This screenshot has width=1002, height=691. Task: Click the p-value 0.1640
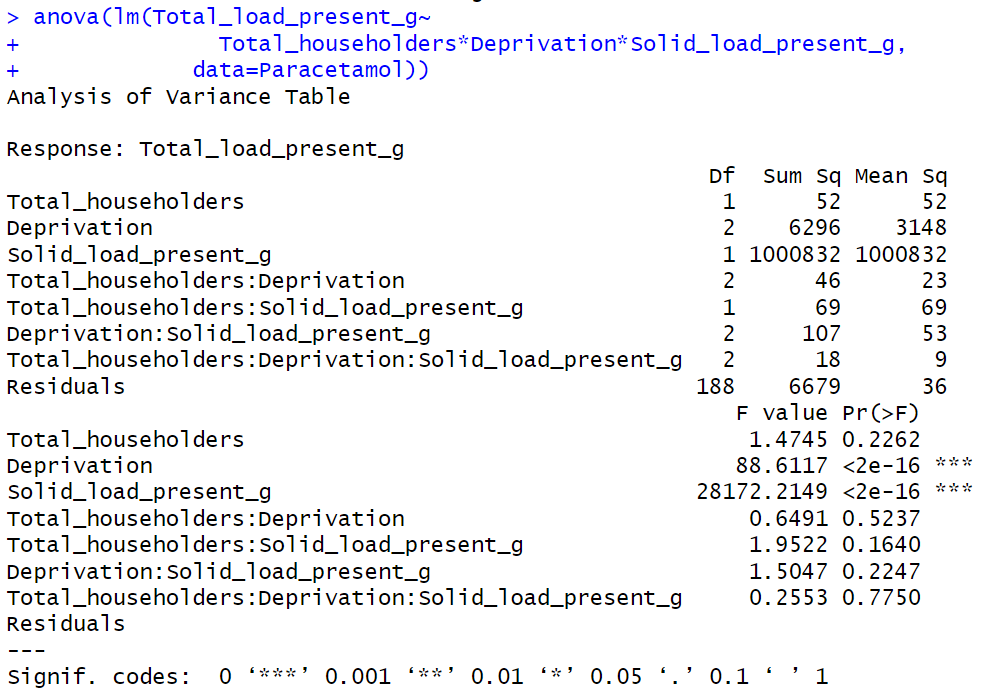(x=881, y=545)
